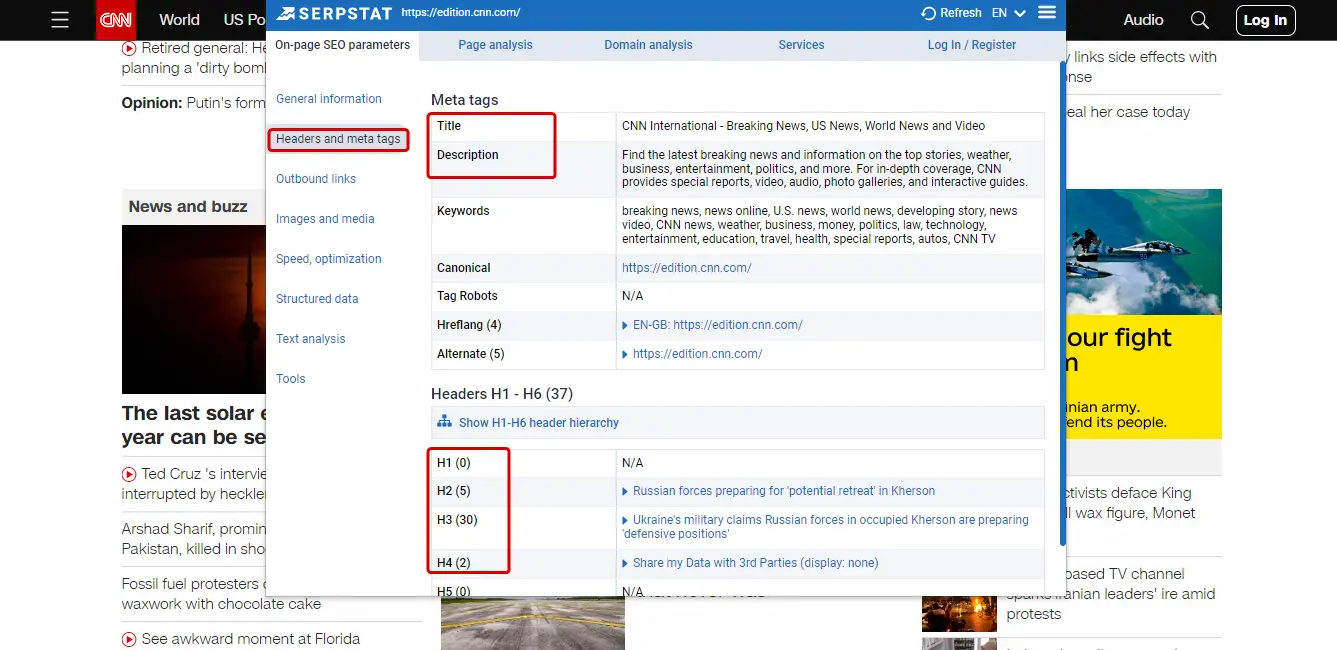Click the CNN logo
Screen dimensions: 1337x650
click(116, 20)
